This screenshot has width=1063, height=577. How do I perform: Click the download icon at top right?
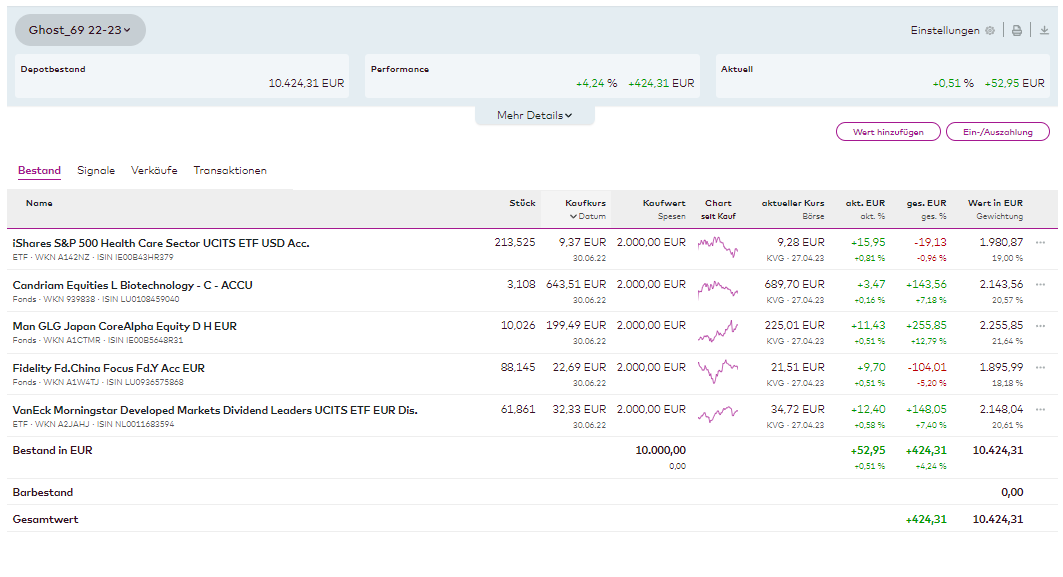(x=1044, y=31)
